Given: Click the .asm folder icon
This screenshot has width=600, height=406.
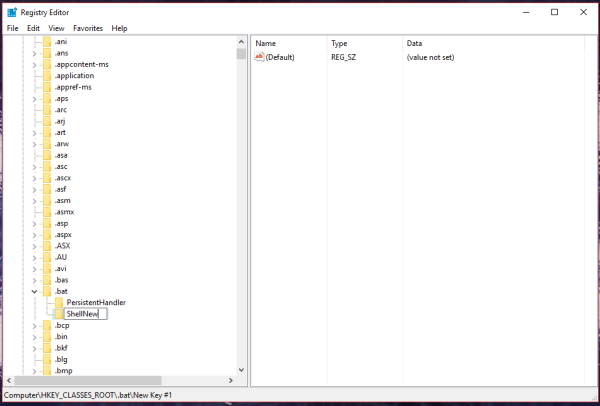Looking at the screenshot, I should click(47, 200).
